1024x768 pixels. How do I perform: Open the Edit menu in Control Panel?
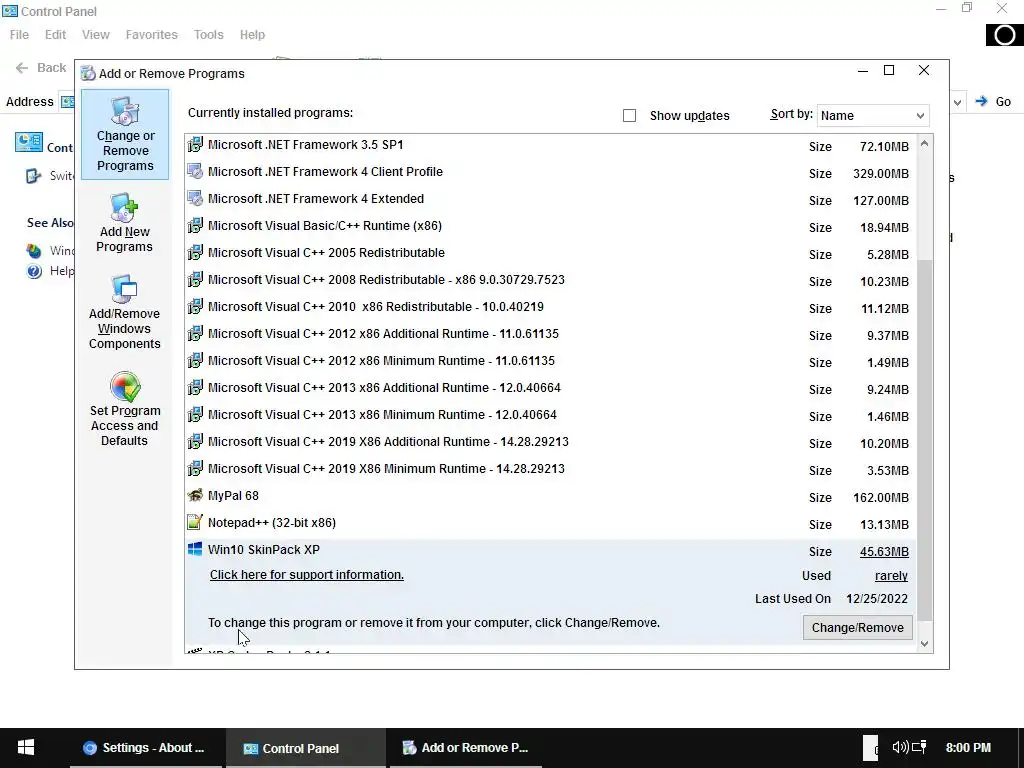(x=56, y=35)
